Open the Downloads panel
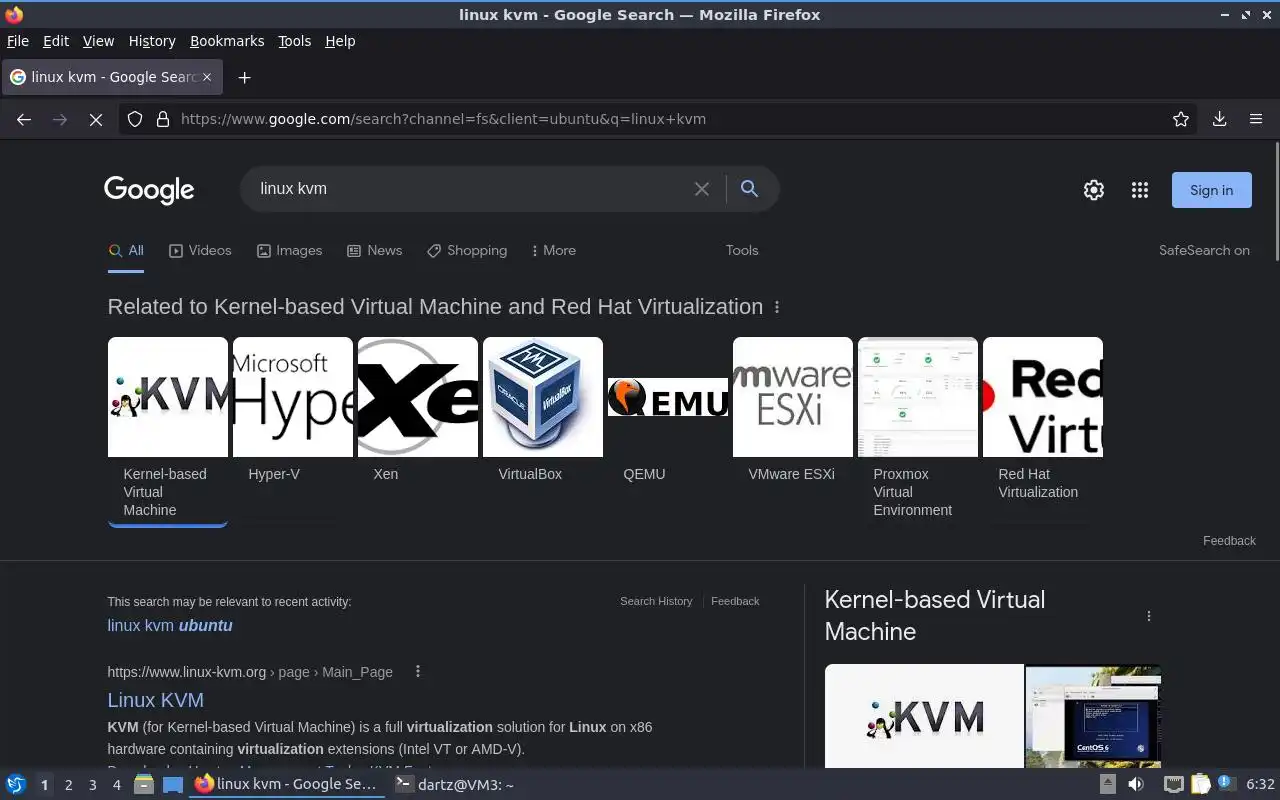The image size is (1280, 800). [1219, 119]
